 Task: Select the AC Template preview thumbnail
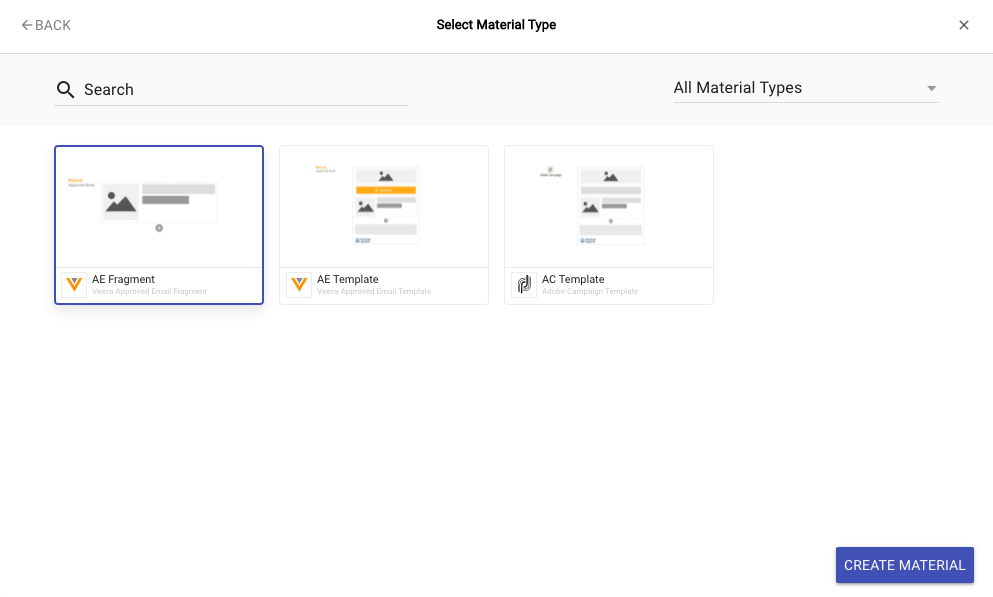[609, 206]
